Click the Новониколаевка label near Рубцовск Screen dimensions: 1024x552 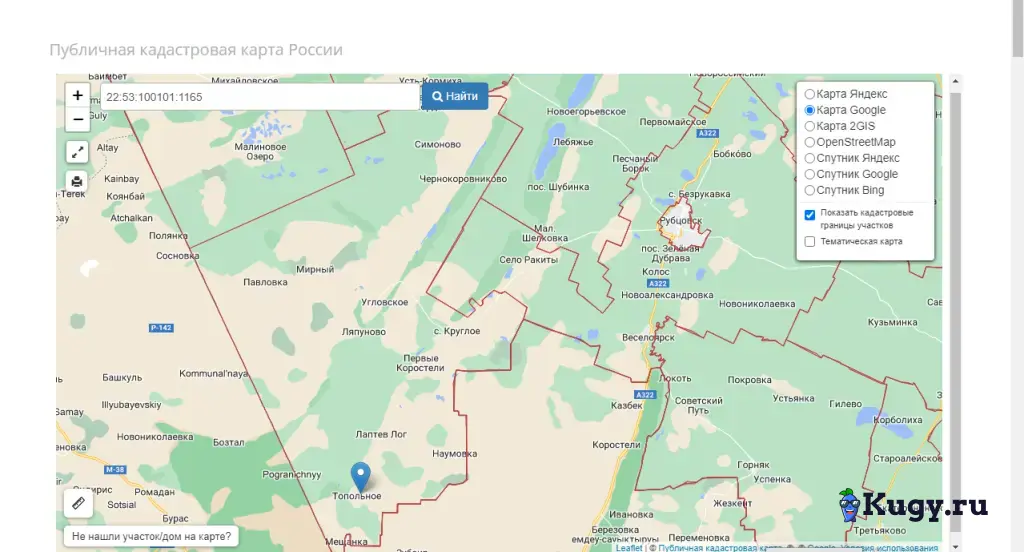(x=757, y=304)
